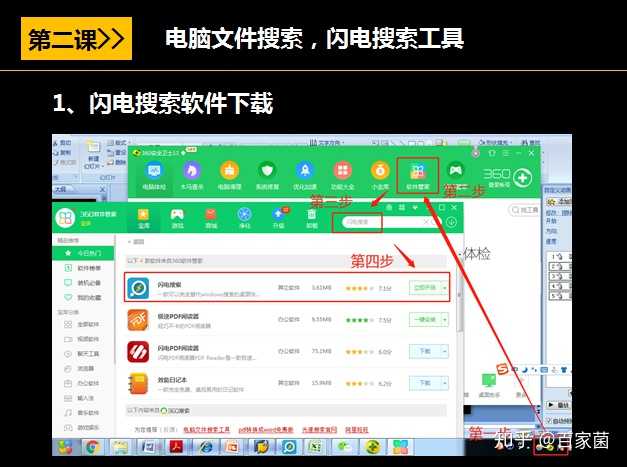Click 播放 button in PowerPoint animation pane

pos(559,405)
